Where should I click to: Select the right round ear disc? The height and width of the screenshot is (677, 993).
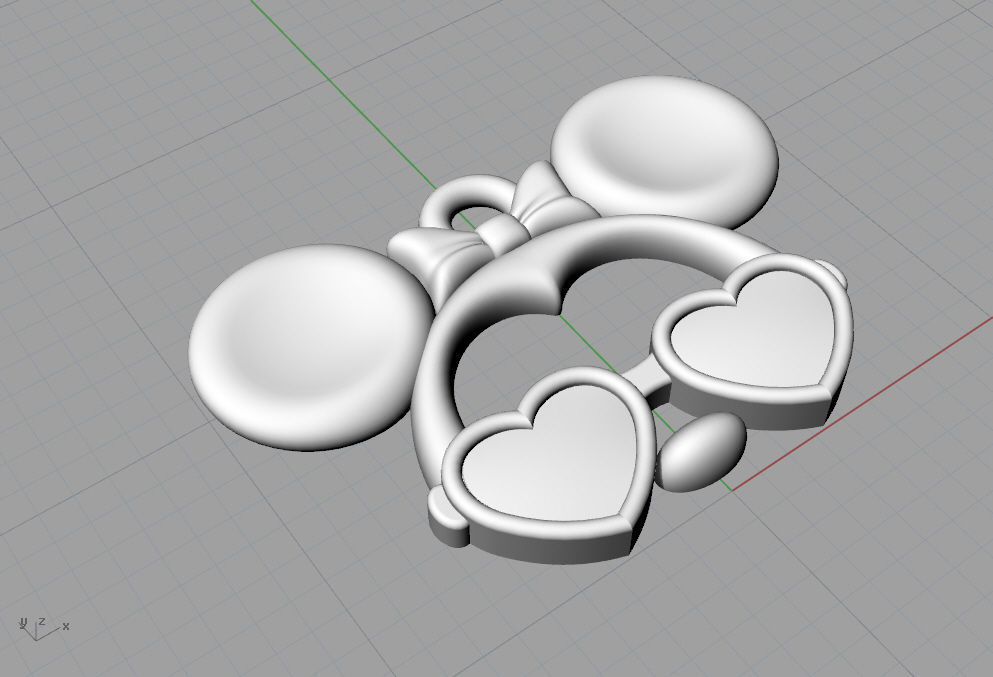(665, 151)
